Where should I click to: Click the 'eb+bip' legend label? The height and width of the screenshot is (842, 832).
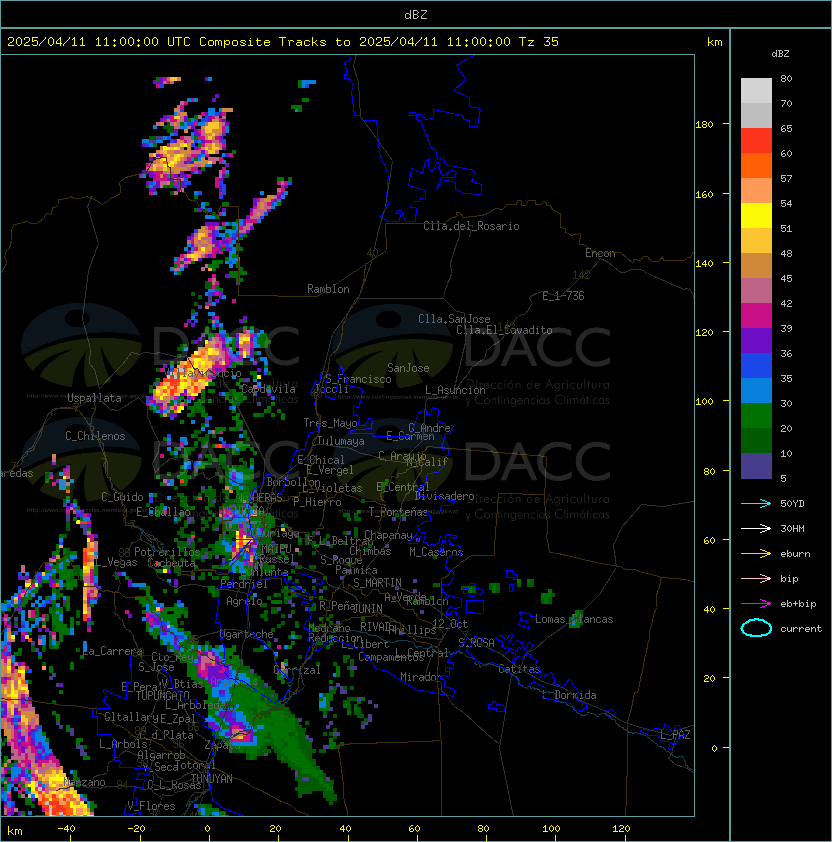(x=798, y=604)
